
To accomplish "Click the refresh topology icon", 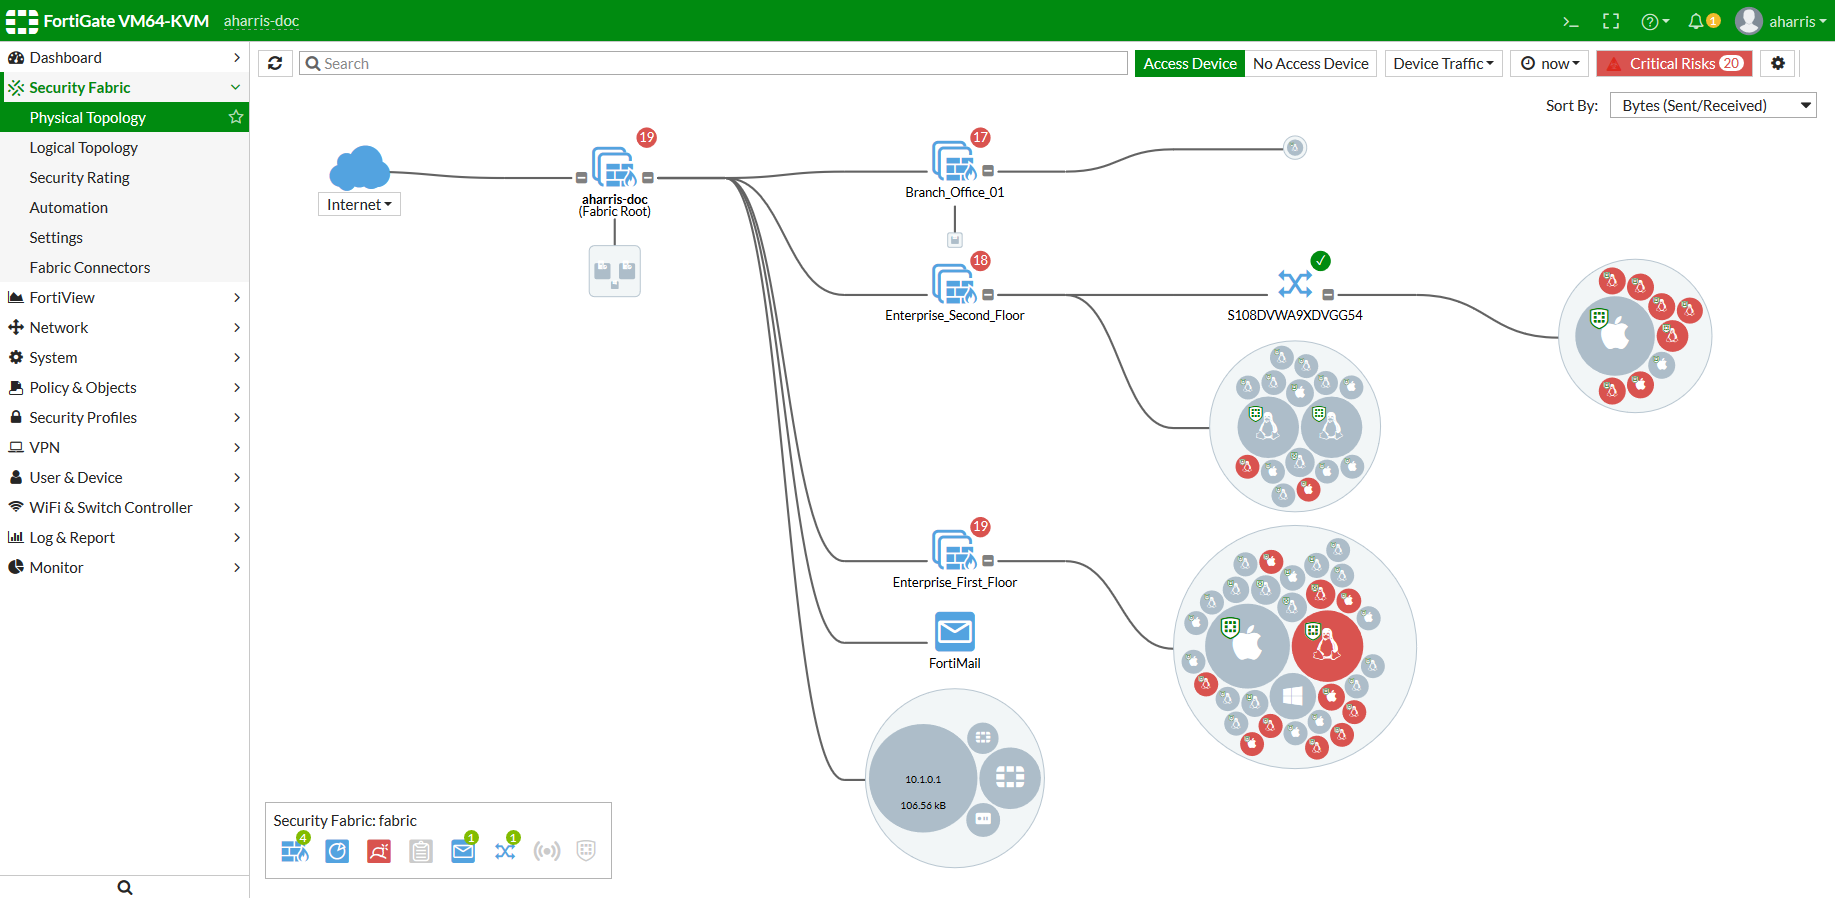I will pos(275,63).
